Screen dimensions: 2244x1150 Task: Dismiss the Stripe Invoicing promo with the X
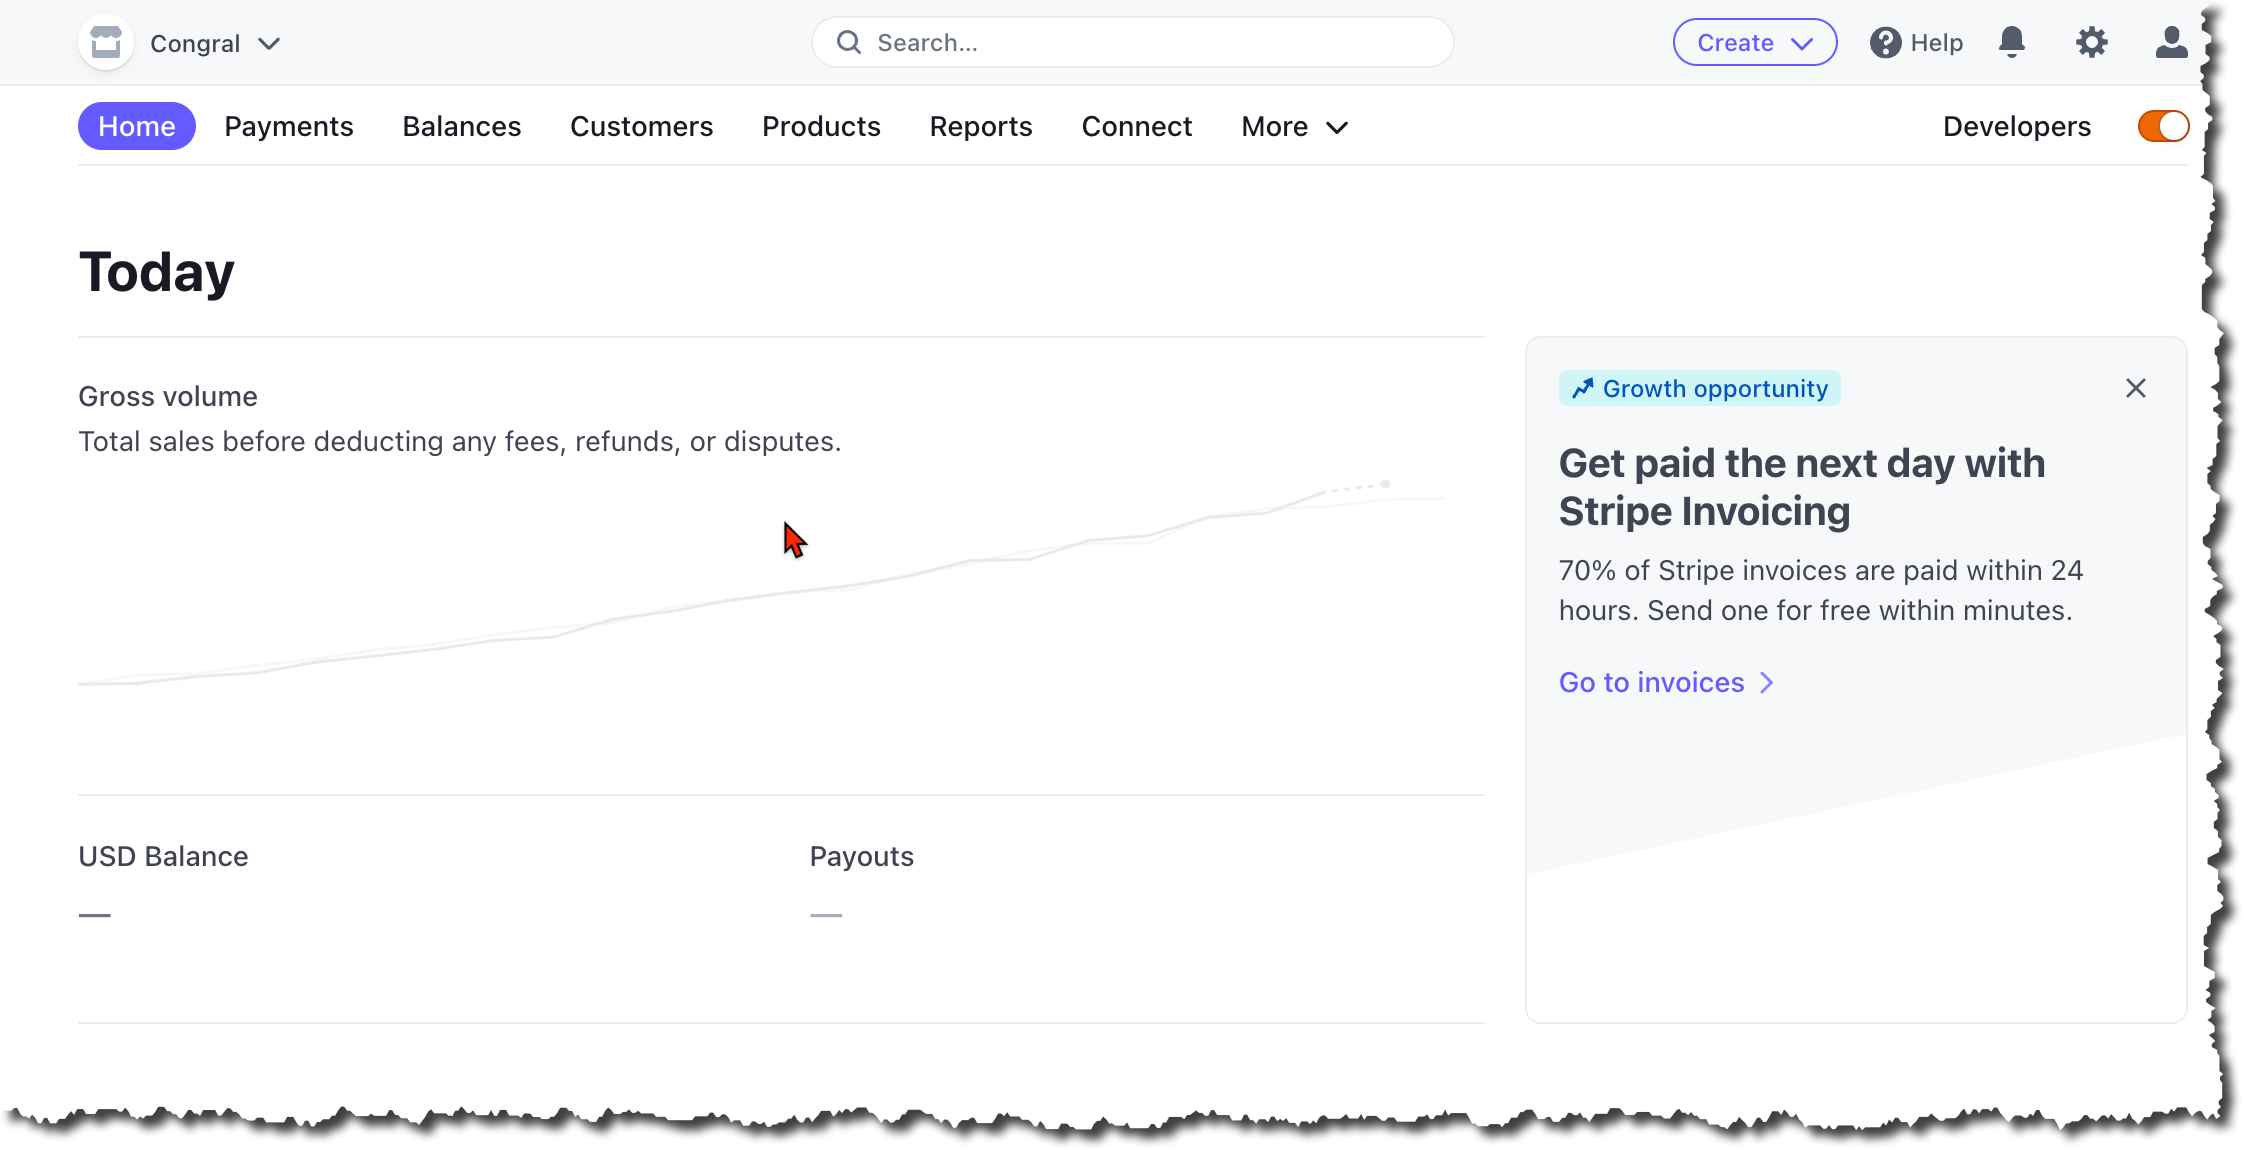point(2136,388)
